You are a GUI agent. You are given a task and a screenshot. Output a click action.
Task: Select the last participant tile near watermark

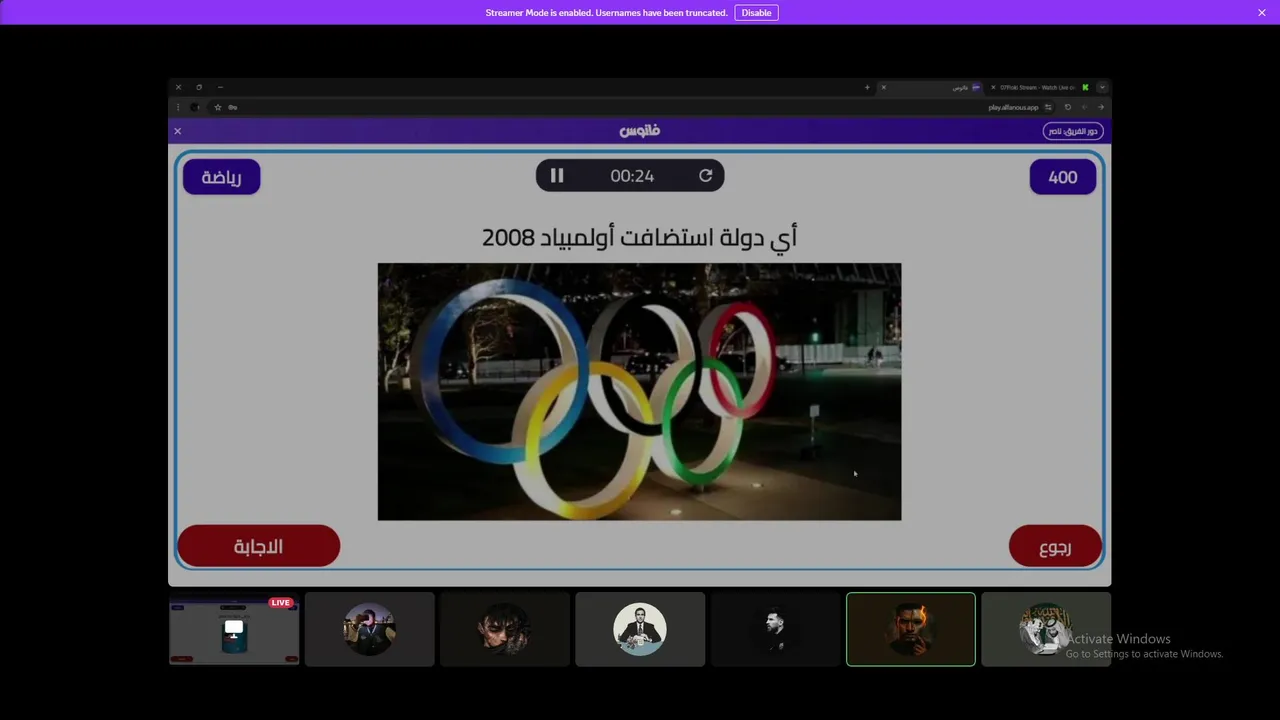pyautogui.click(x=1046, y=629)
